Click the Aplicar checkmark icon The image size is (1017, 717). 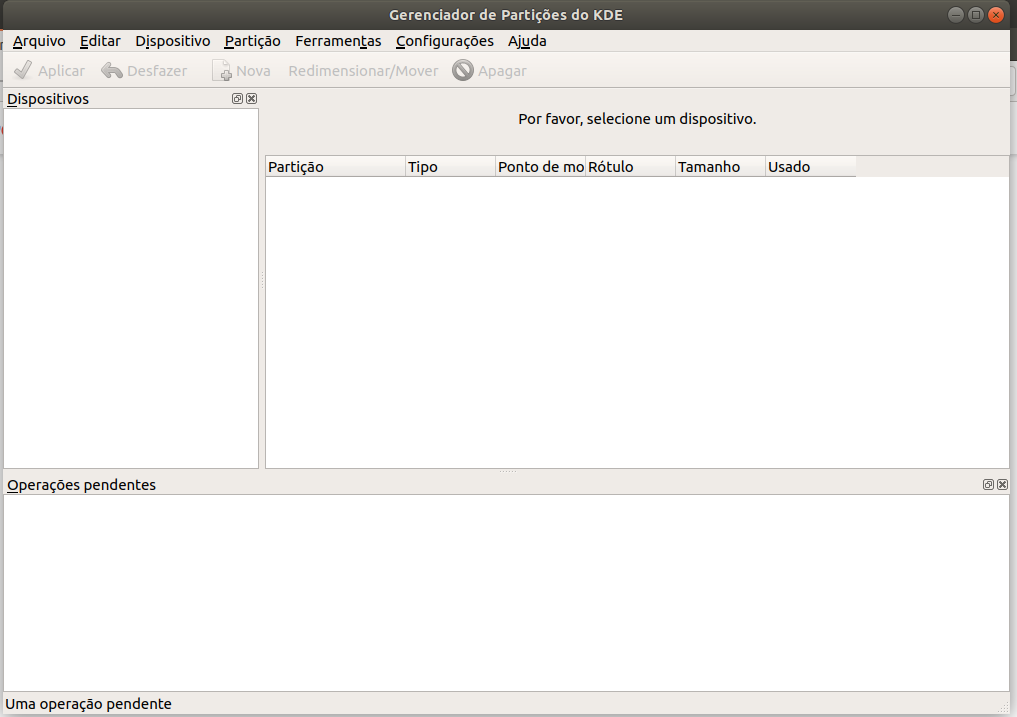23,70
